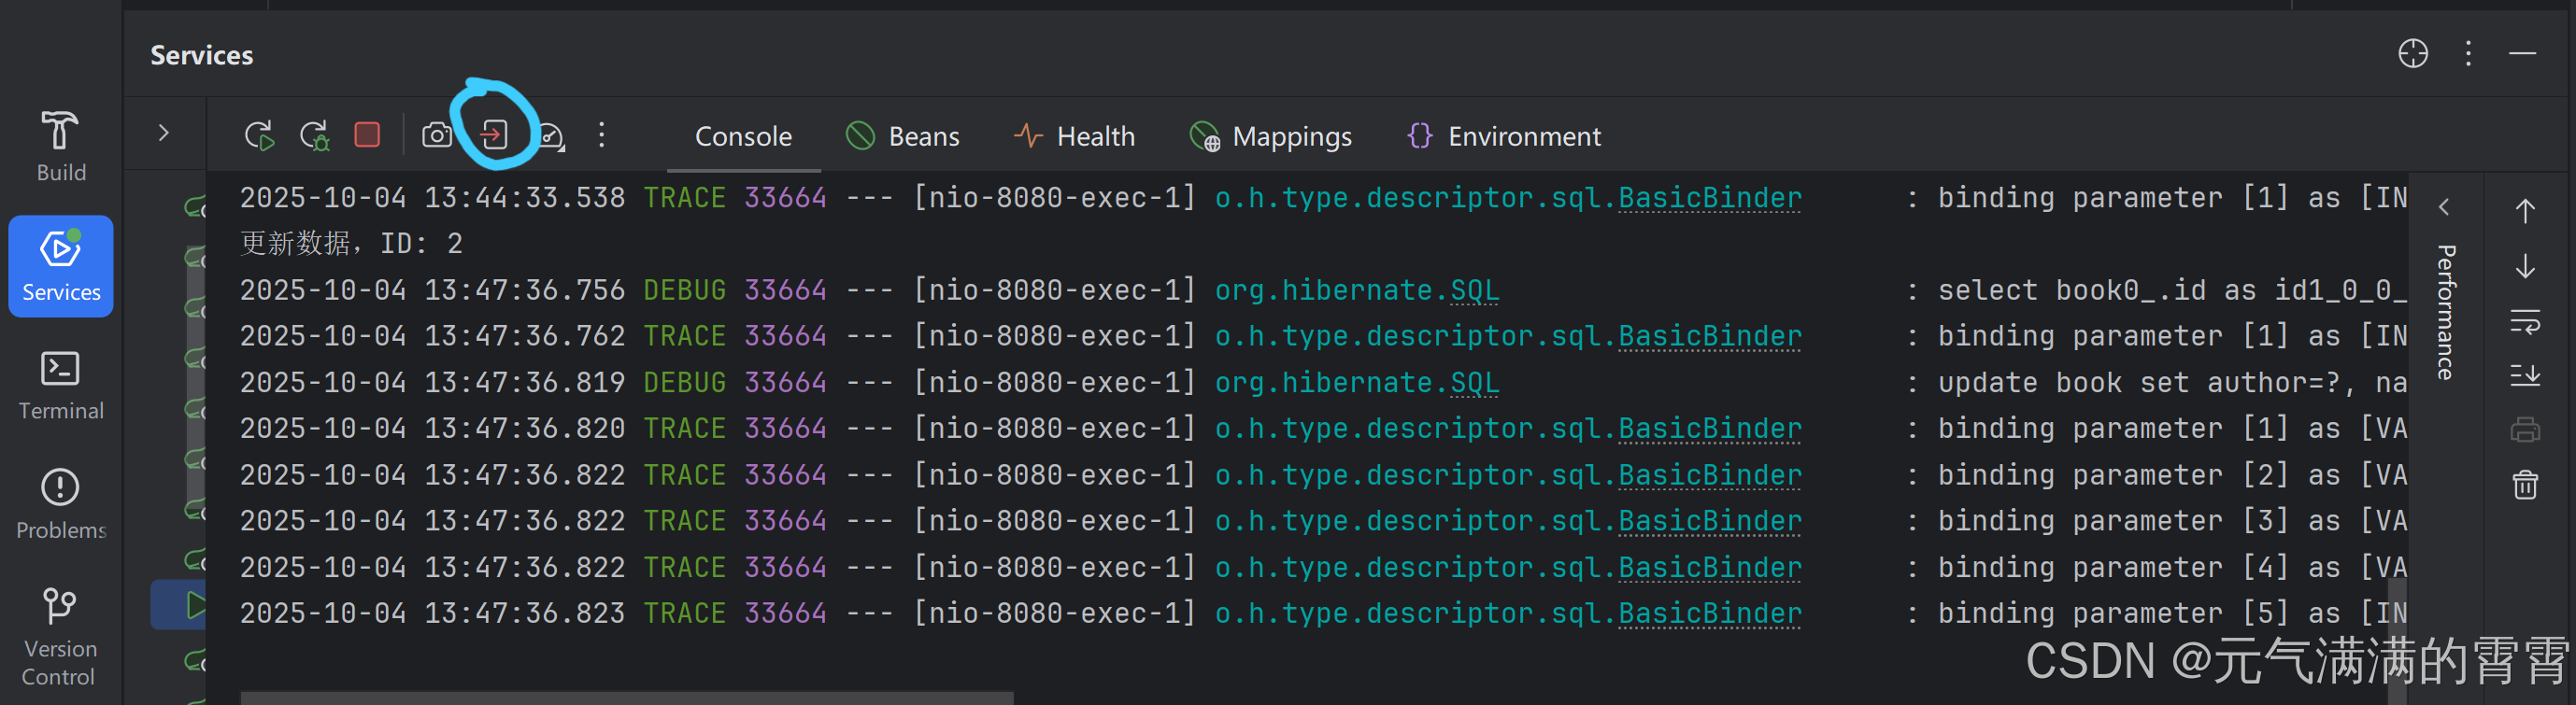Open more toolbar actions beside the tabs

pos(601,135)
